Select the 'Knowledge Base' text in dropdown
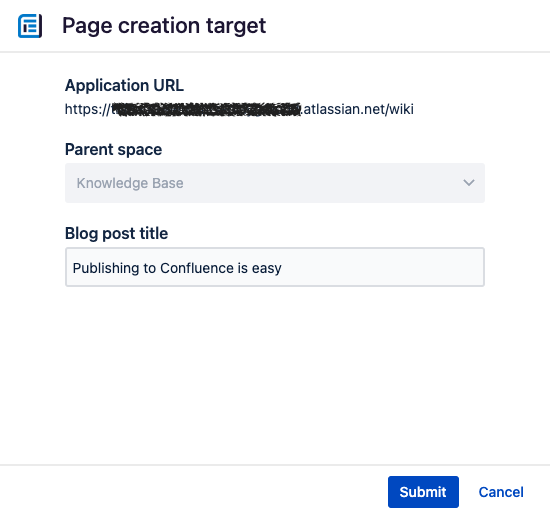Viewport: 550px width, 518px height. coord(130,183)
